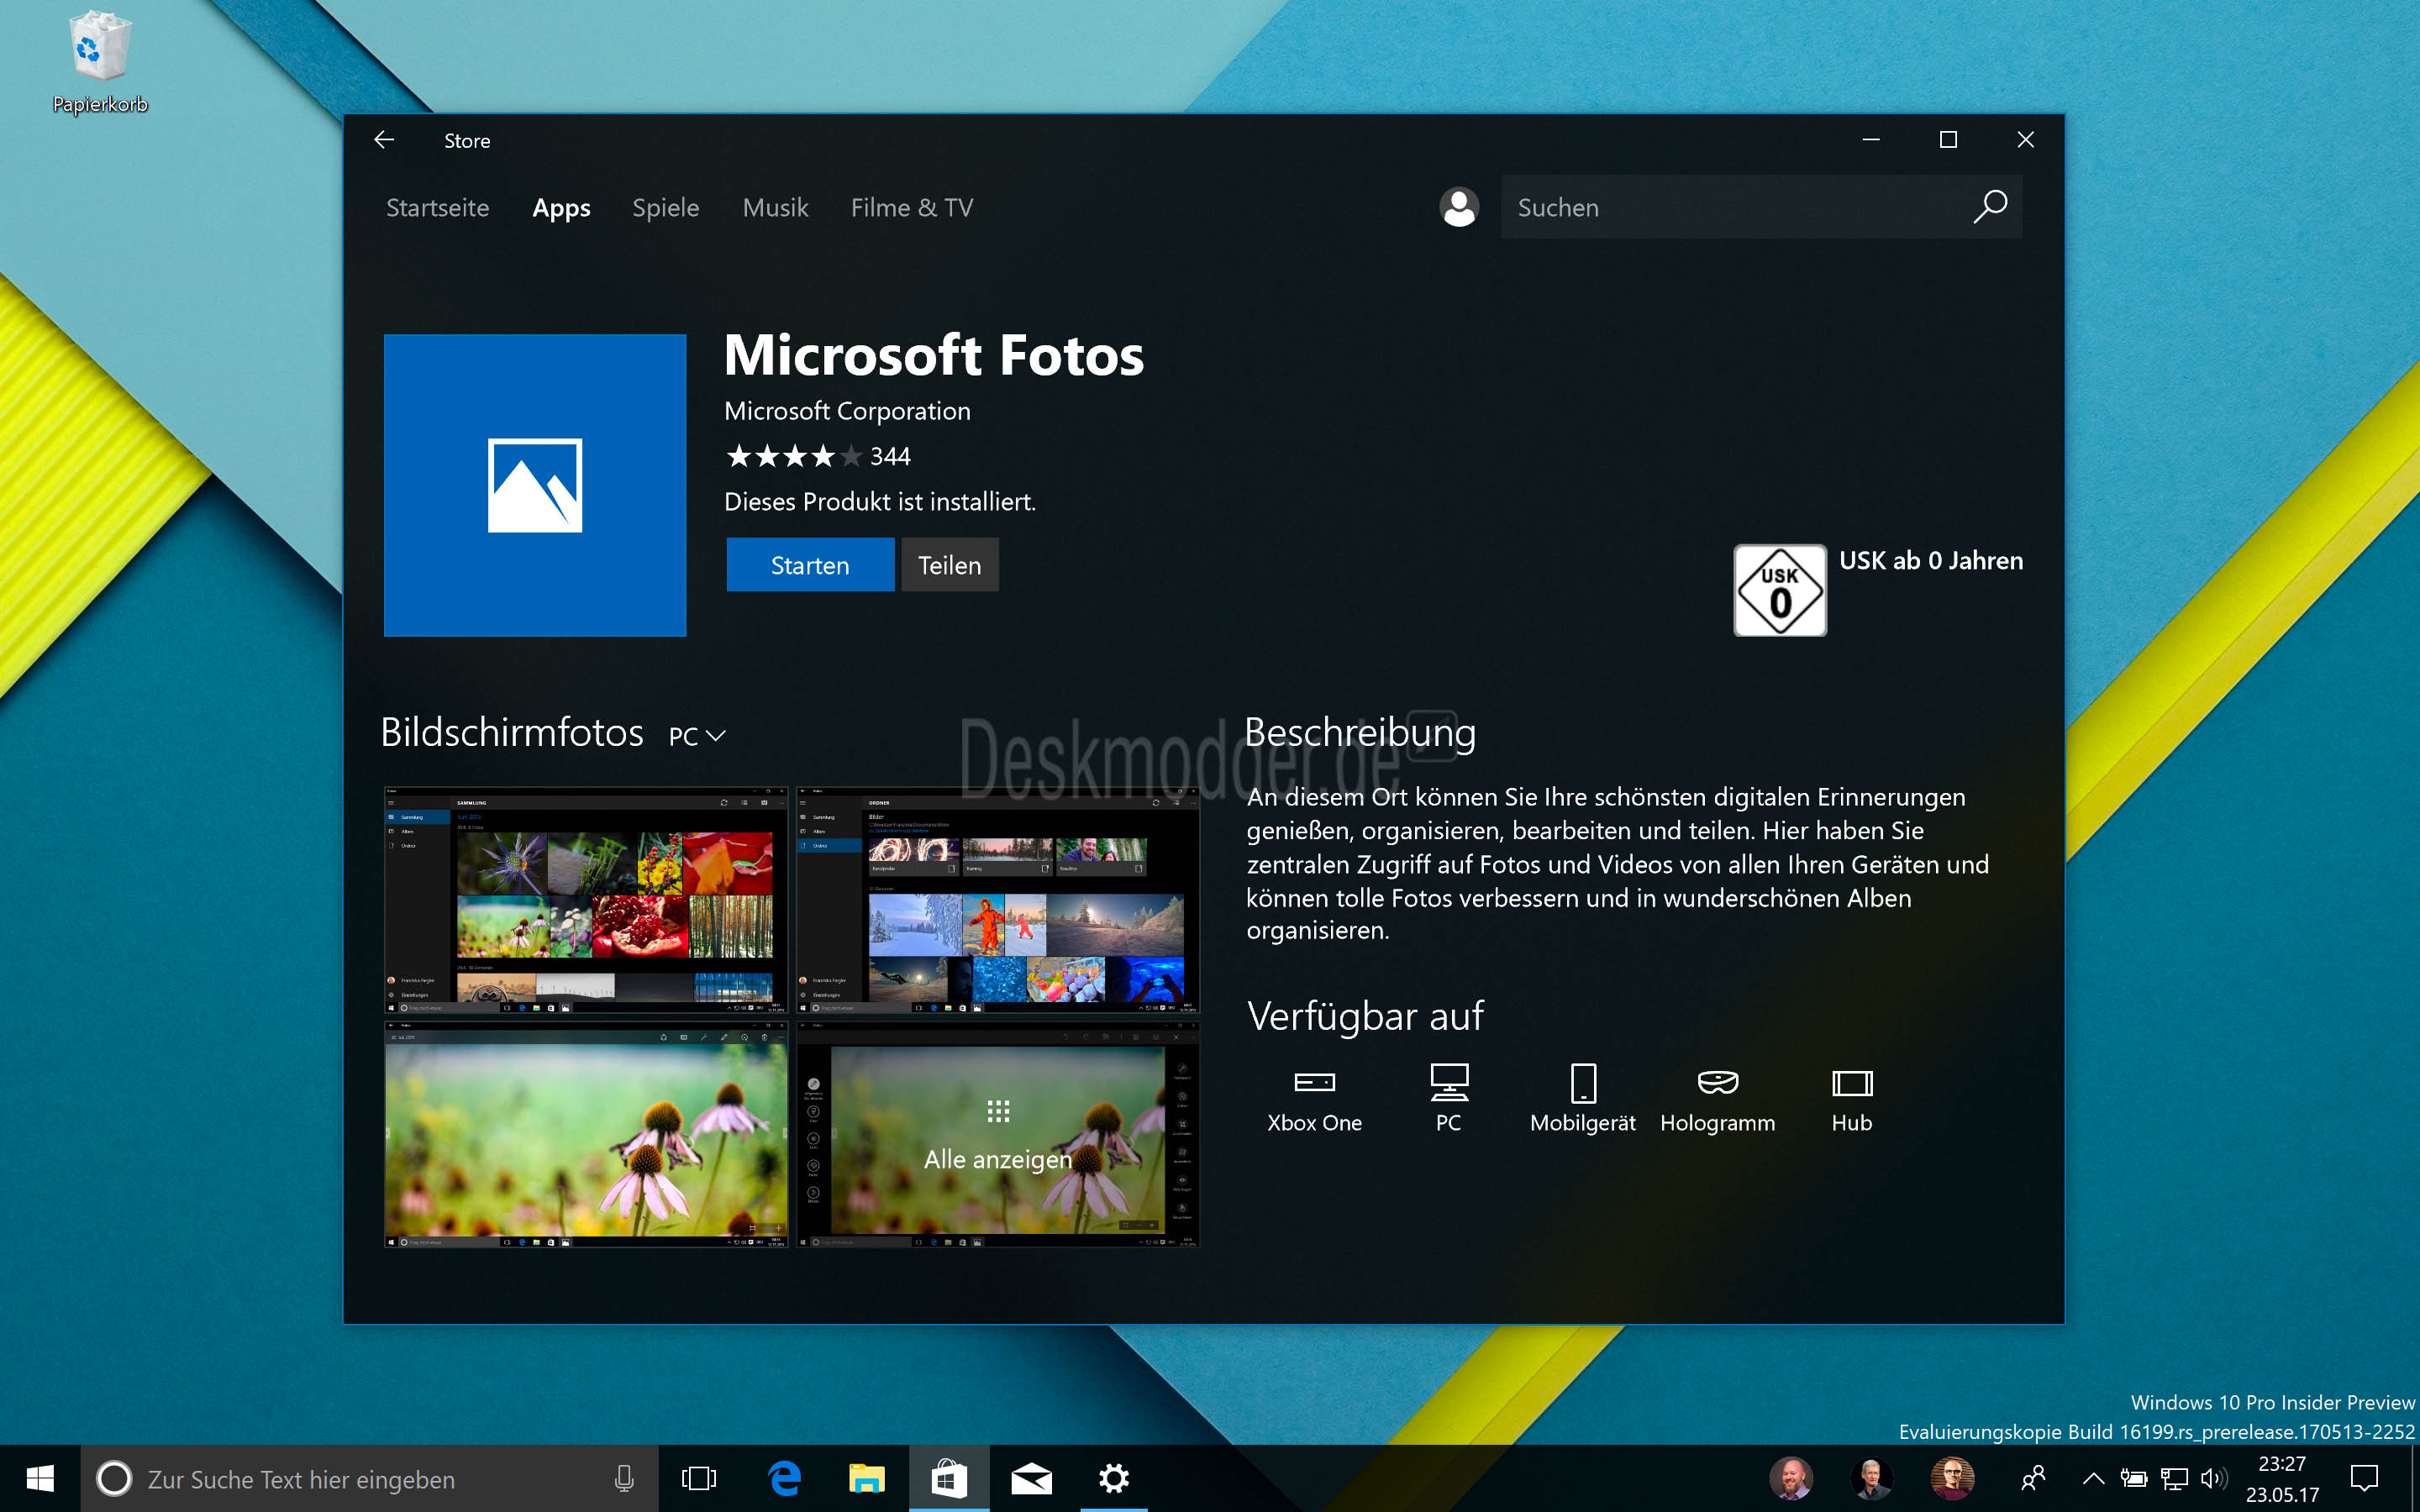Click the Starten button
This screenshot has width=2420, height=1512.
[x=810, y=565]
